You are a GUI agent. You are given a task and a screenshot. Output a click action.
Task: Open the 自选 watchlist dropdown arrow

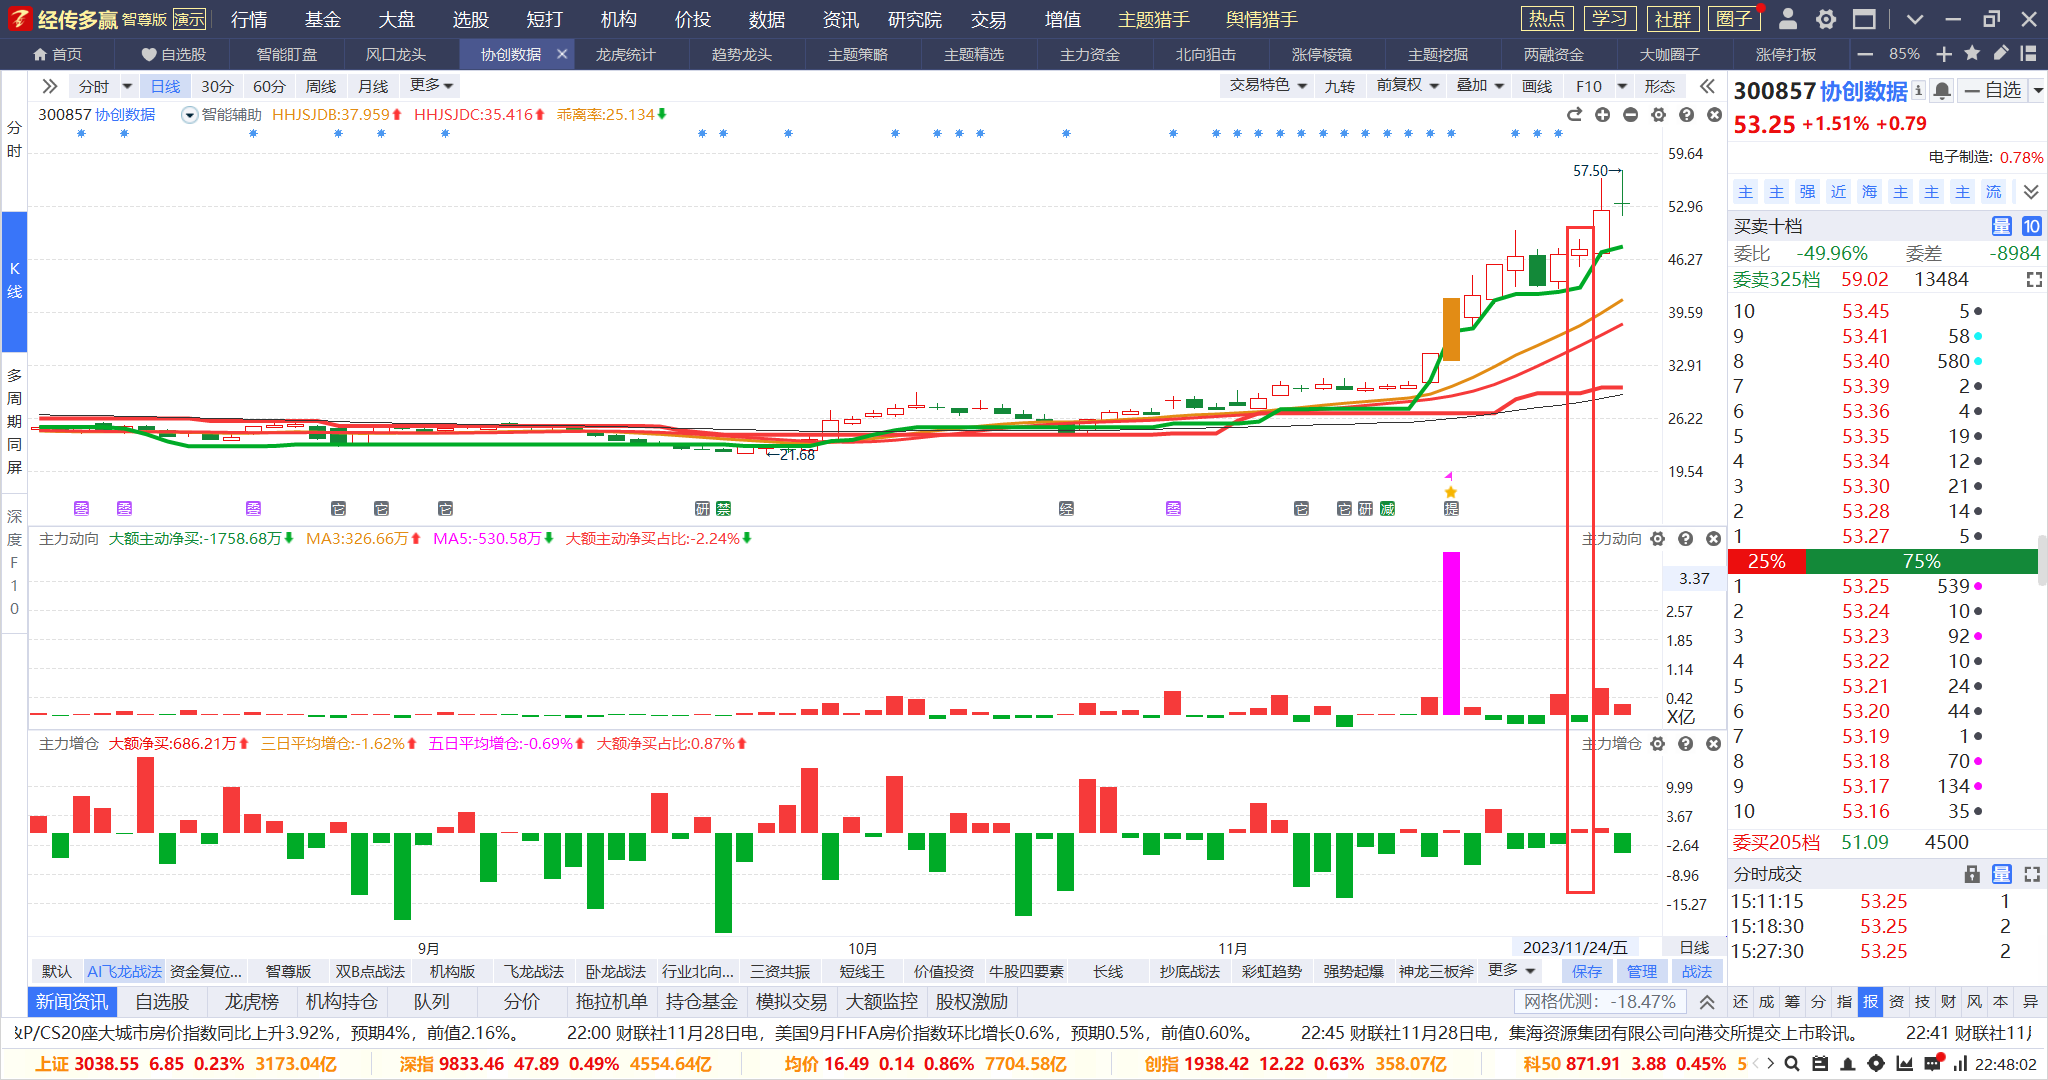[x=2038, y=91]
